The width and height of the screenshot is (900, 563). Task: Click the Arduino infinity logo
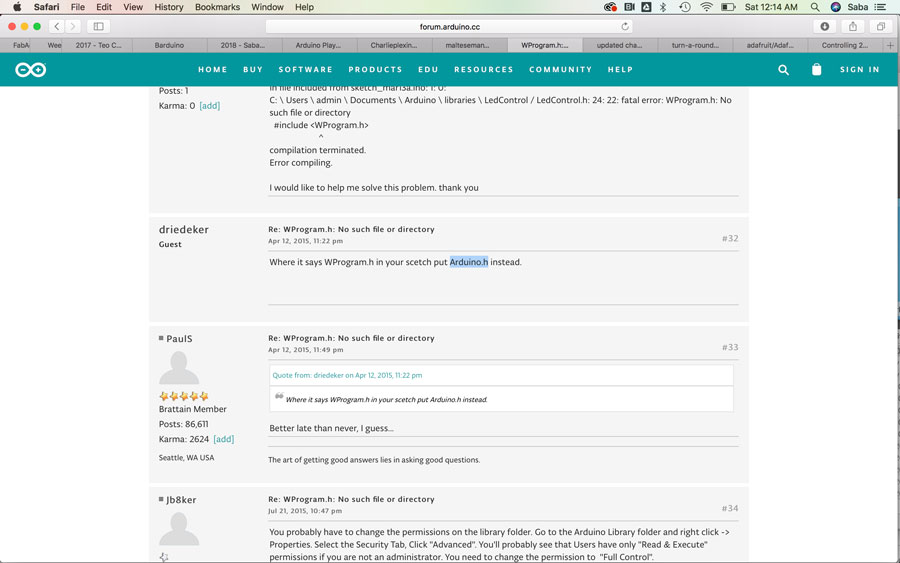click(x=30, y=70)
